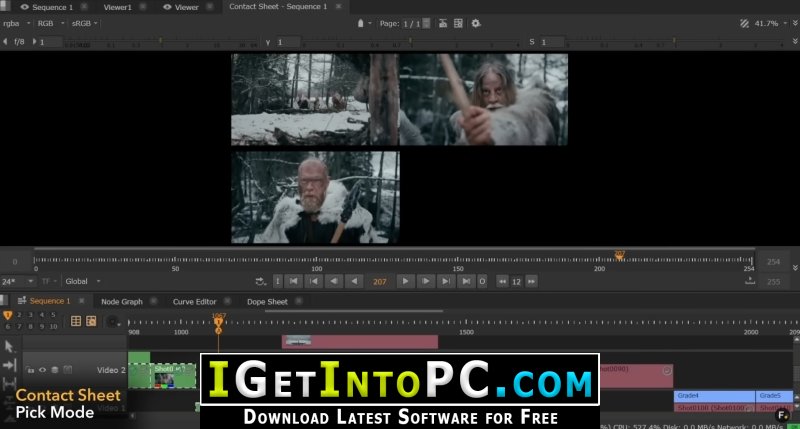The height and width of the screenshot is (429, 800).
Task: Click the contact sheet grid layout icon
Action: pos(458,23)
